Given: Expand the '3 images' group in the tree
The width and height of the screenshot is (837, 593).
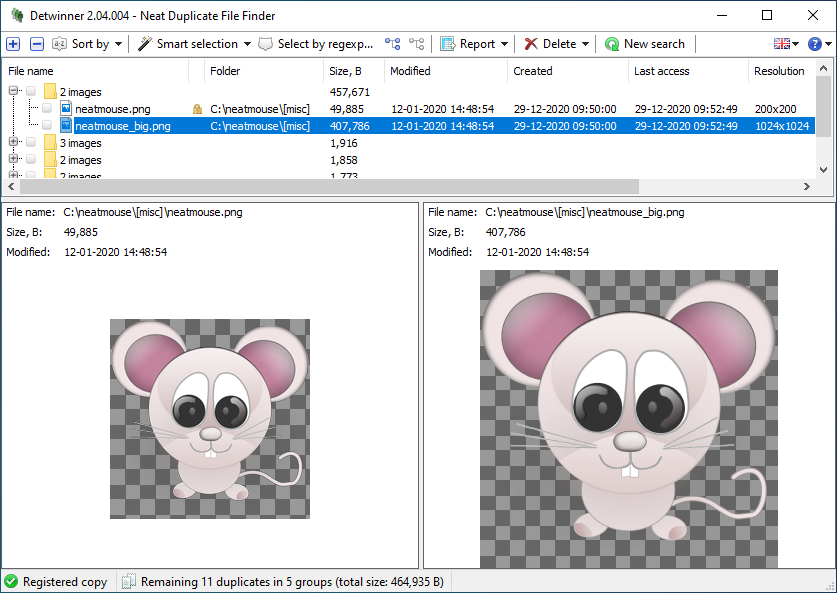Looking at the screenshot, I should (x=14, y=143).
